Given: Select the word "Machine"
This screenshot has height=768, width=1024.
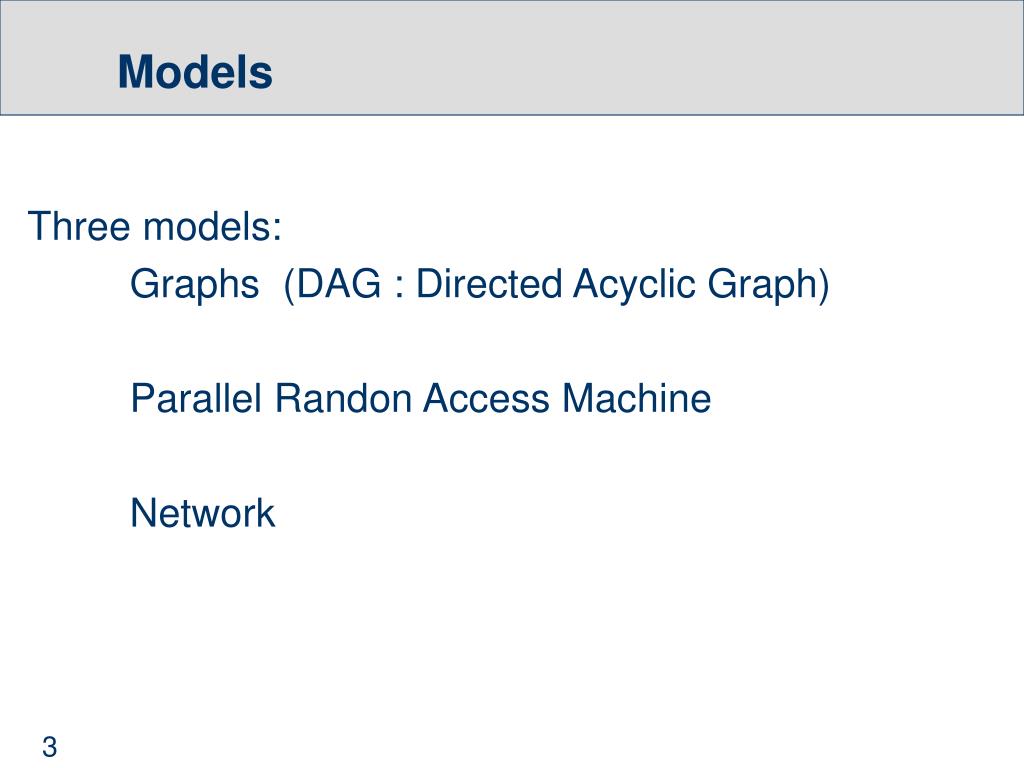Looking at the screenshot, I should coord(637,398).
